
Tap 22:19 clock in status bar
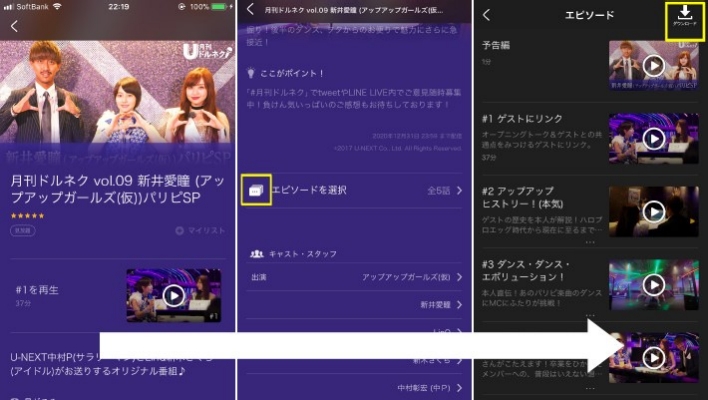[118, 6]
